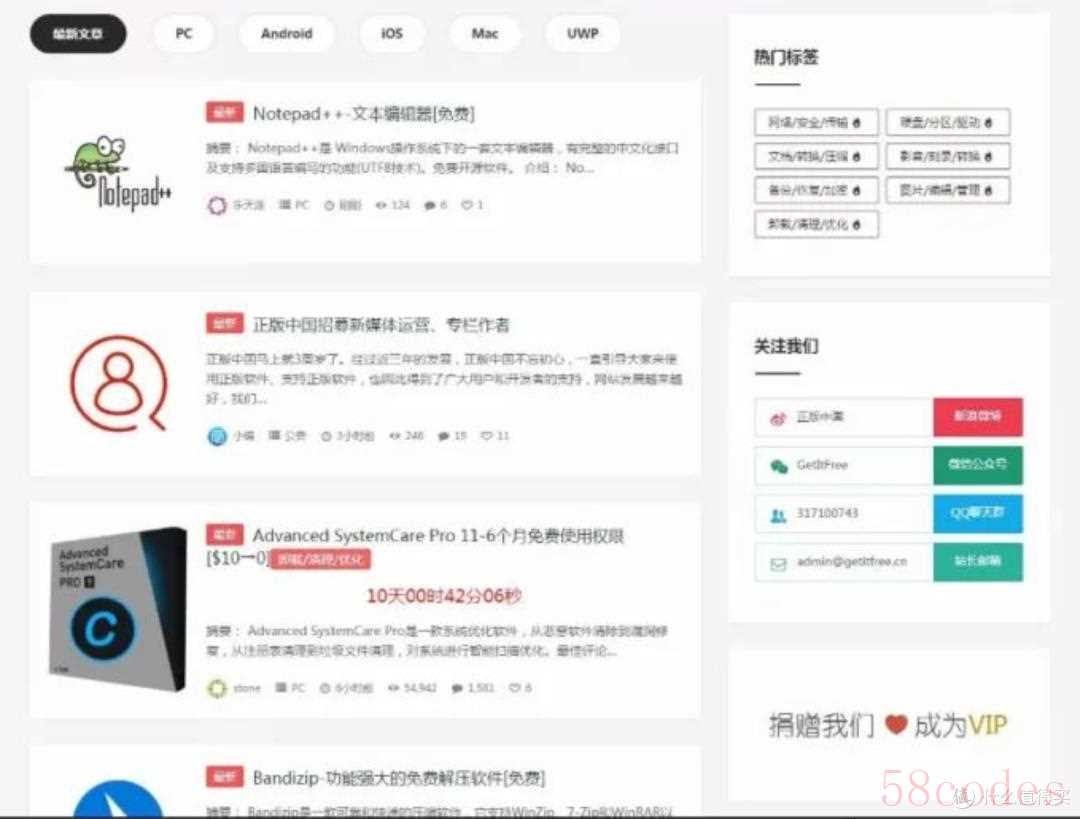Click the PC category icon on the Notepad++ post

coord(284,205)
